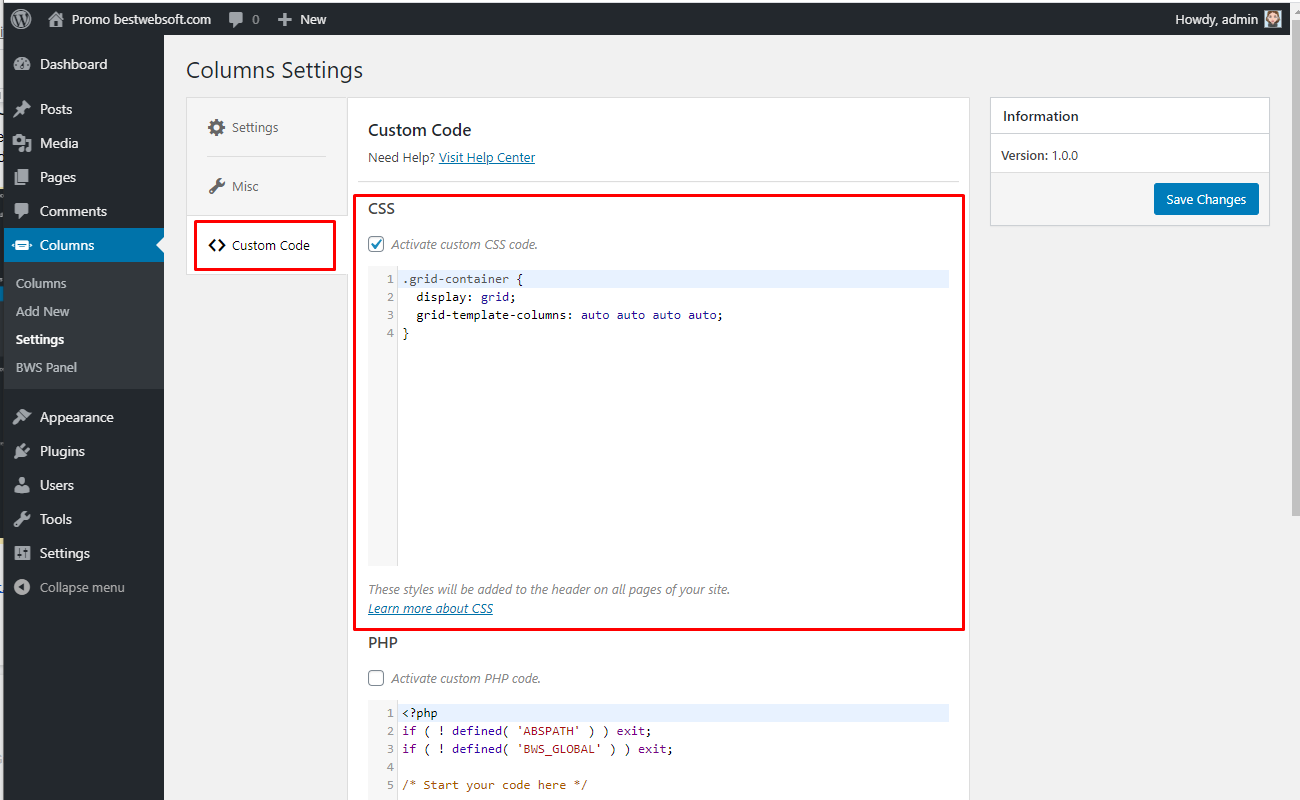Open the Columns submenu entry
Screen dimensions: 1300x800
click(x=41, y=283)
